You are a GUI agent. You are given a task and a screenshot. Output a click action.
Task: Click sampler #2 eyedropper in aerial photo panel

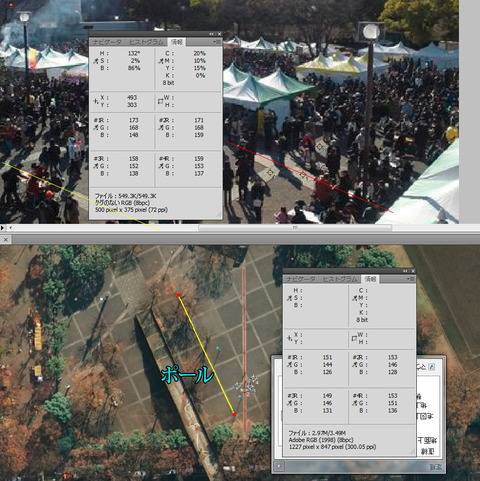355,365
